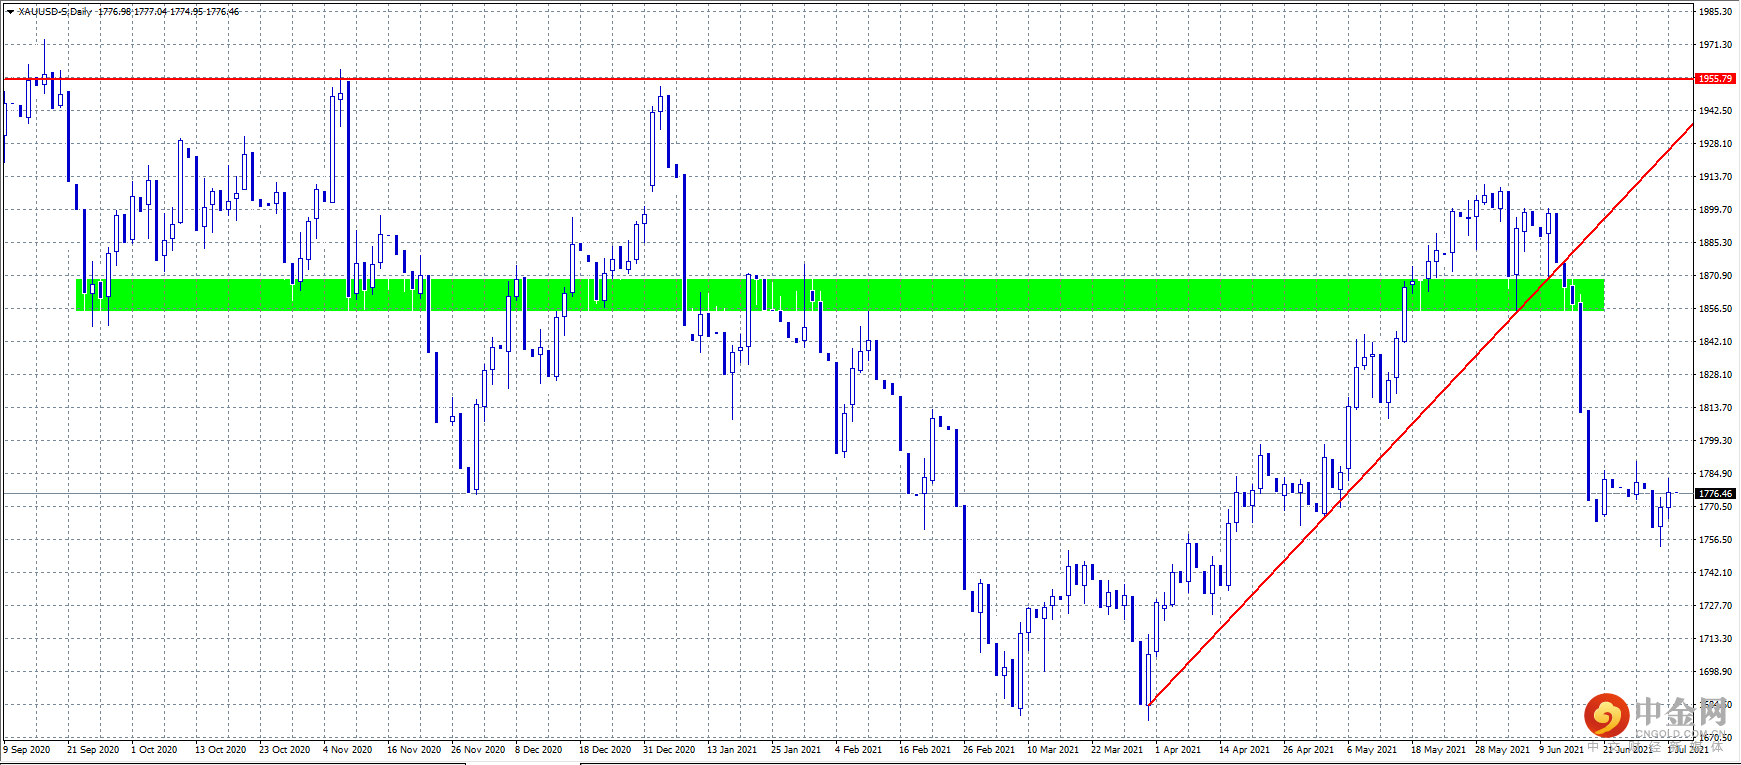Click the 1 Apr 2021 date label
Screen dimensions: 1741x765
point(1178,750)
